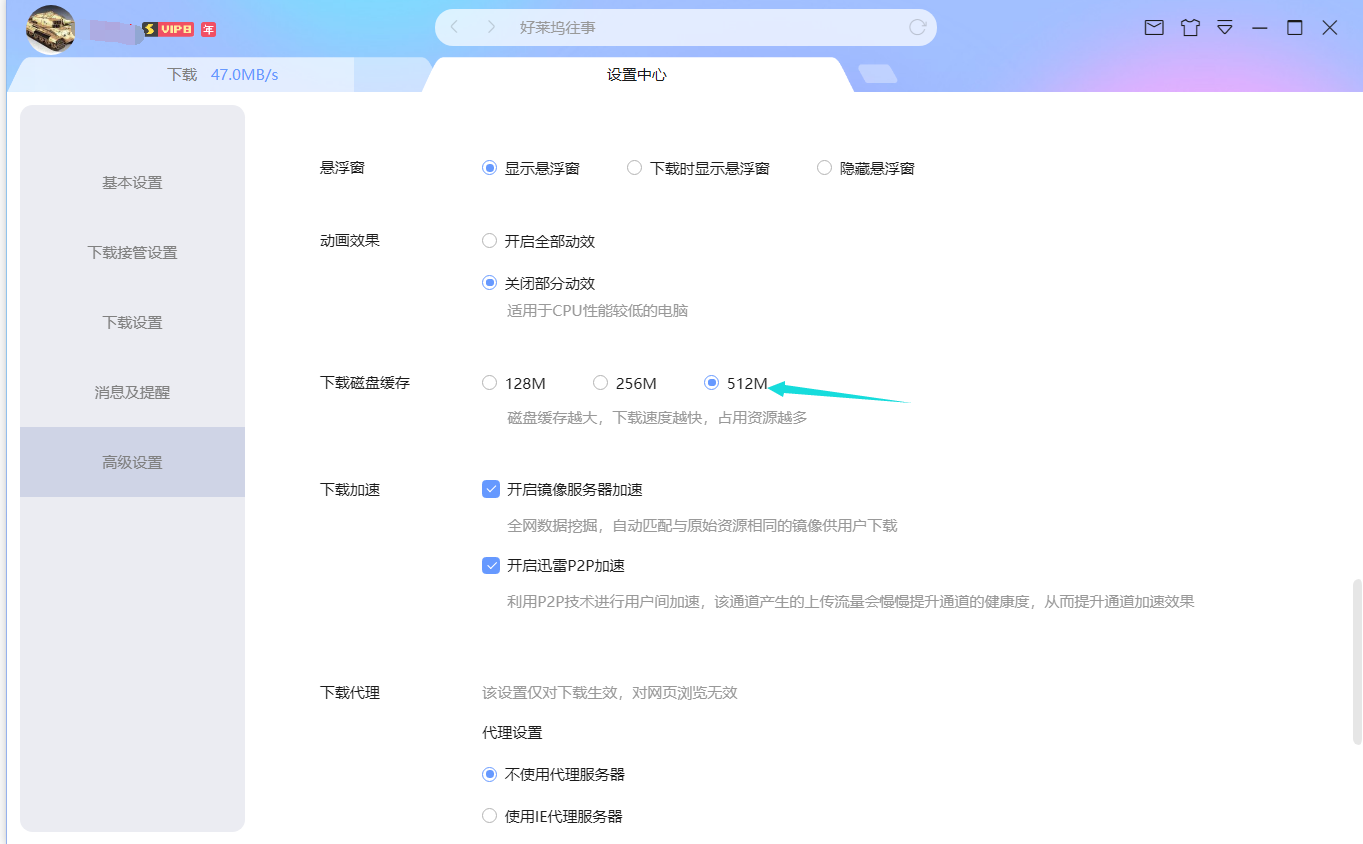Select the 256M disk cache option
1363x844 pixels.
[600, 382]
